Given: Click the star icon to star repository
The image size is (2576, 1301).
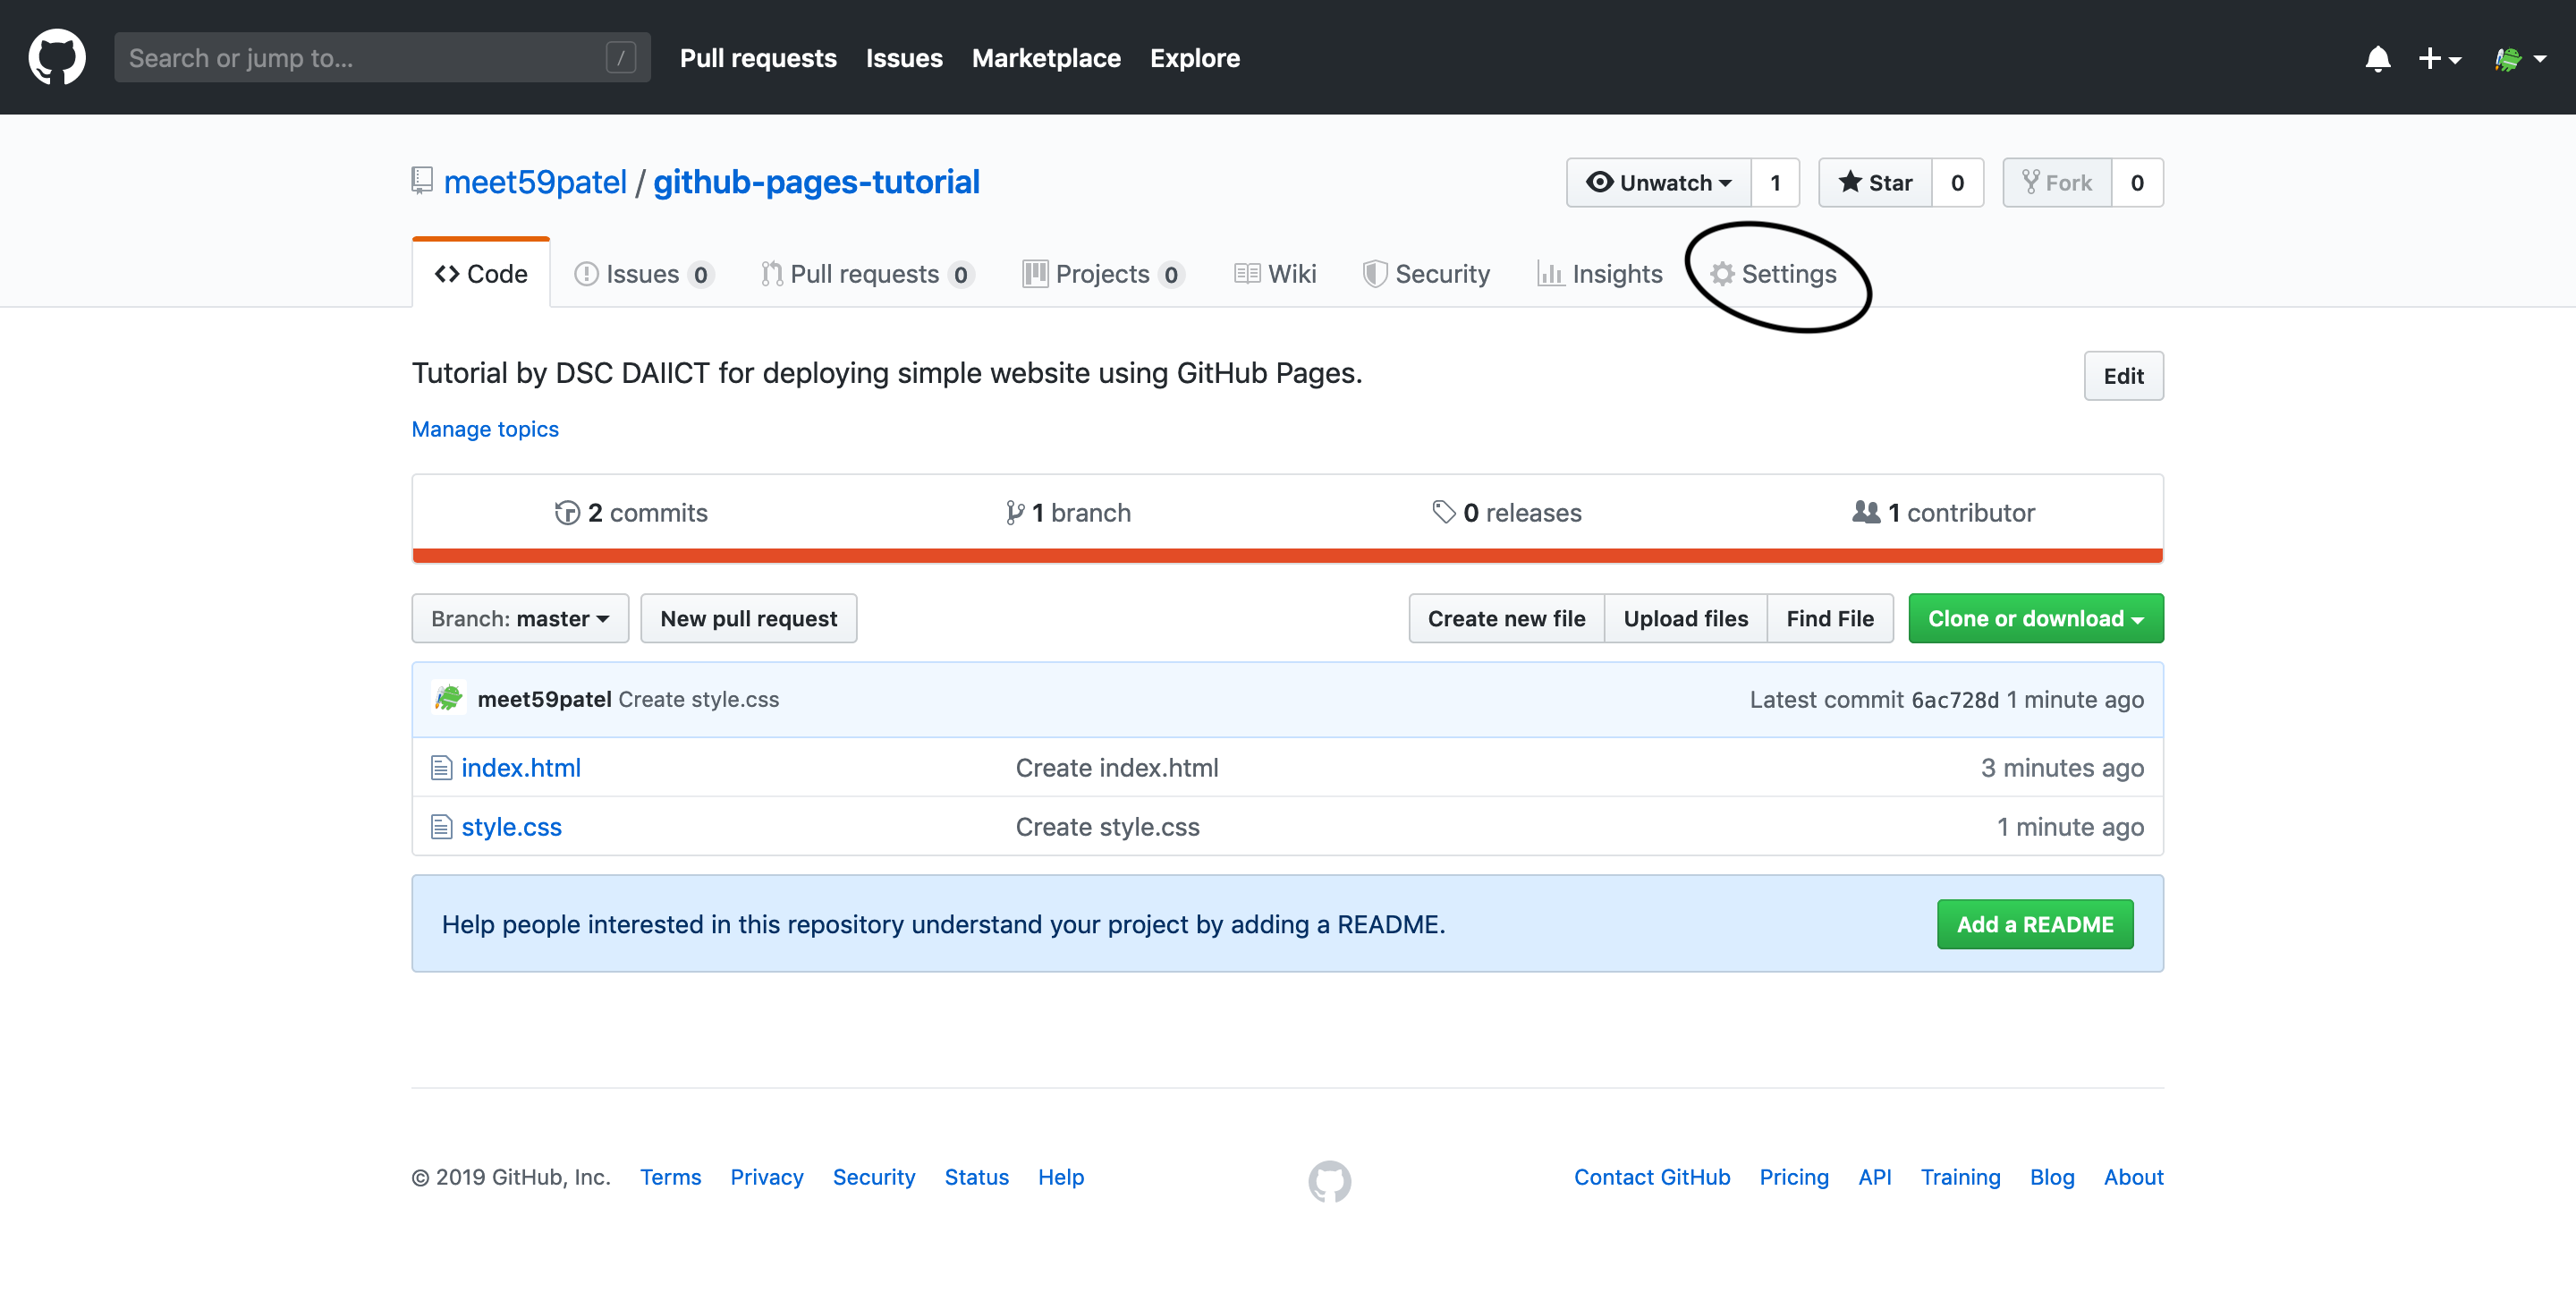Looking at the screenshot, I should click(1852, 182).
